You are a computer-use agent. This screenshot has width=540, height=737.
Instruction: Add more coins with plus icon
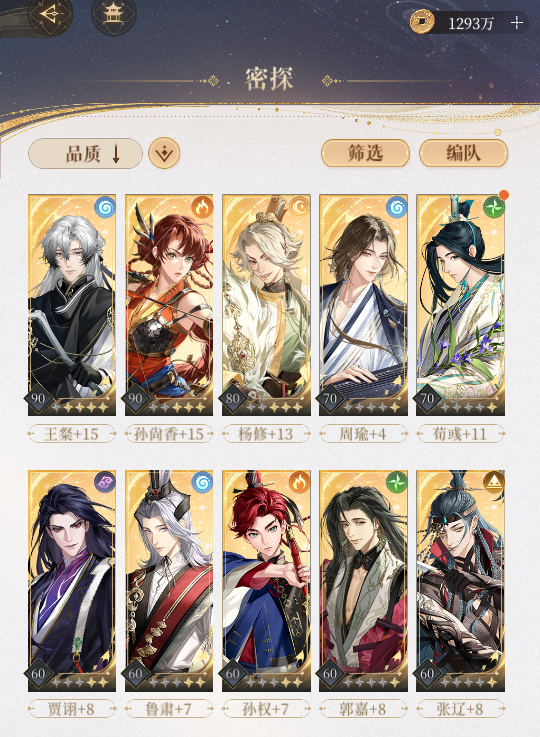coord(517,23)
